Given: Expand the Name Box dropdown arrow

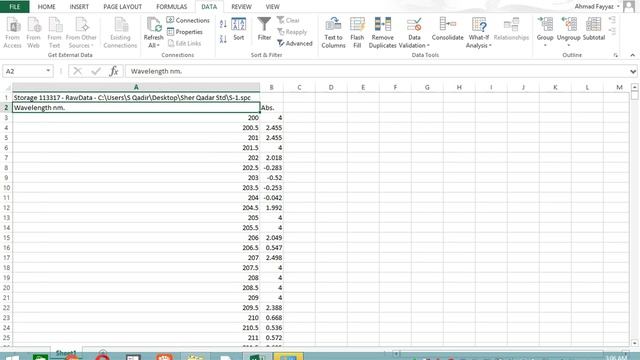Looking at the screenshot, I should click(x=48, y=71).
